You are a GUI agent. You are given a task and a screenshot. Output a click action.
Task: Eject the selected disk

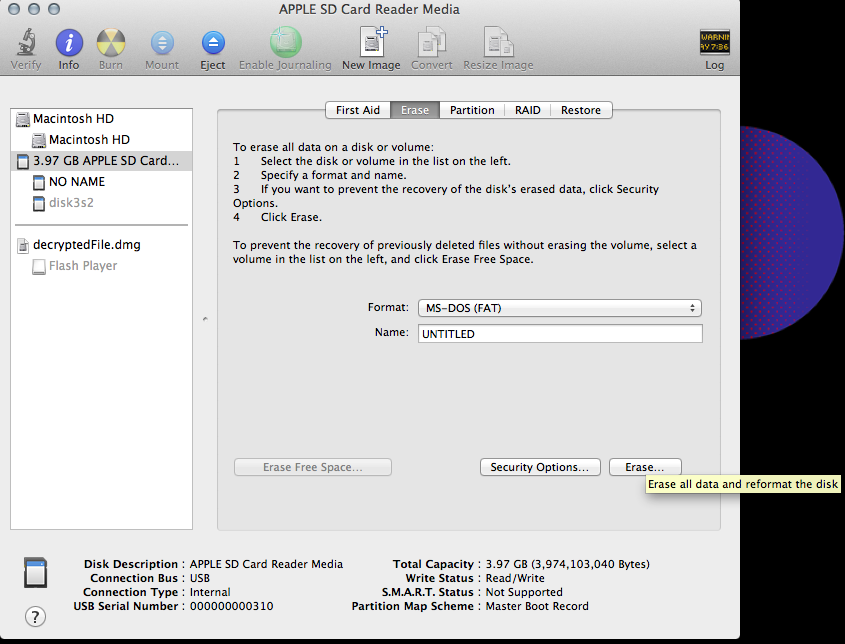click(213, 43)
